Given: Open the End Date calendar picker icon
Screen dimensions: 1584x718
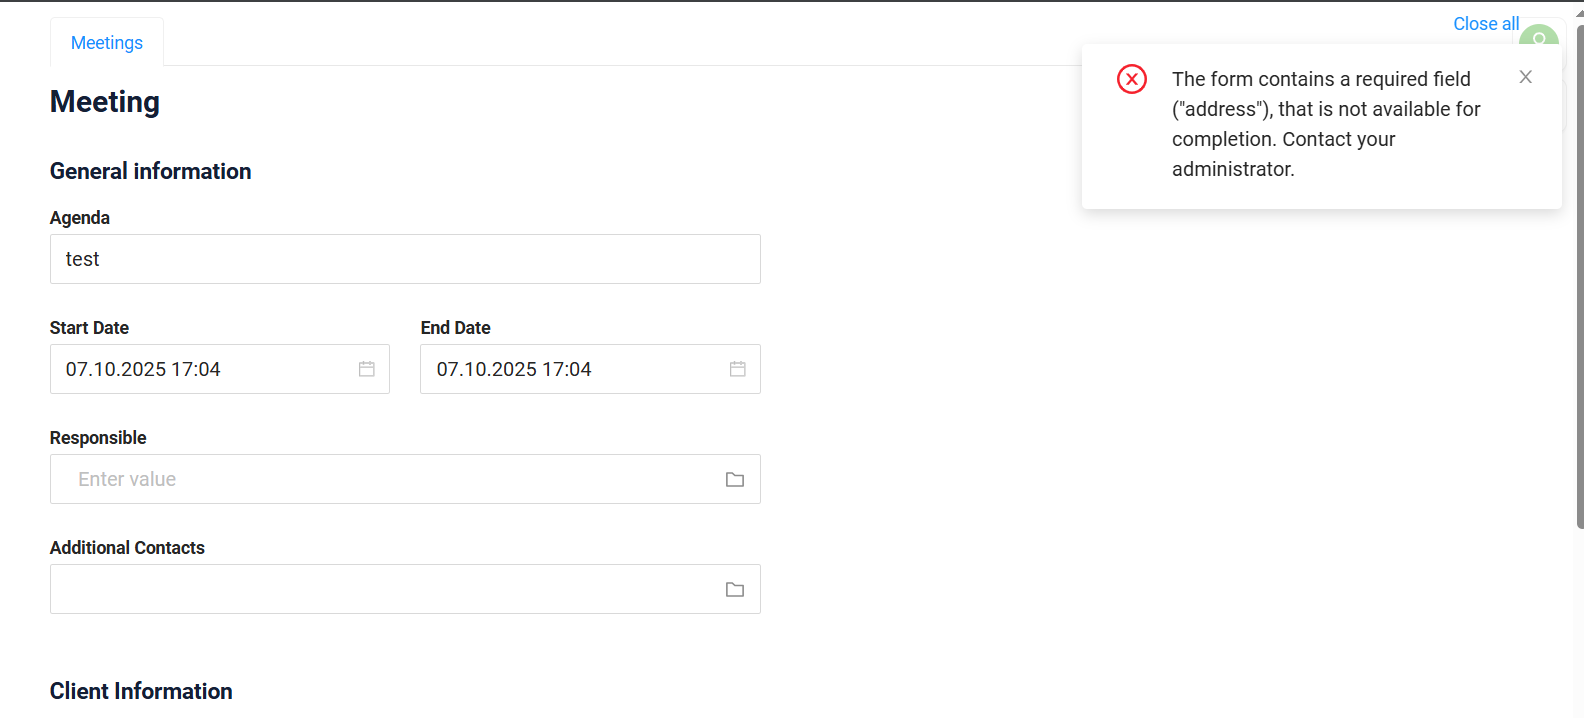Looking at the screenshot, I should click(x=738, y=369).
